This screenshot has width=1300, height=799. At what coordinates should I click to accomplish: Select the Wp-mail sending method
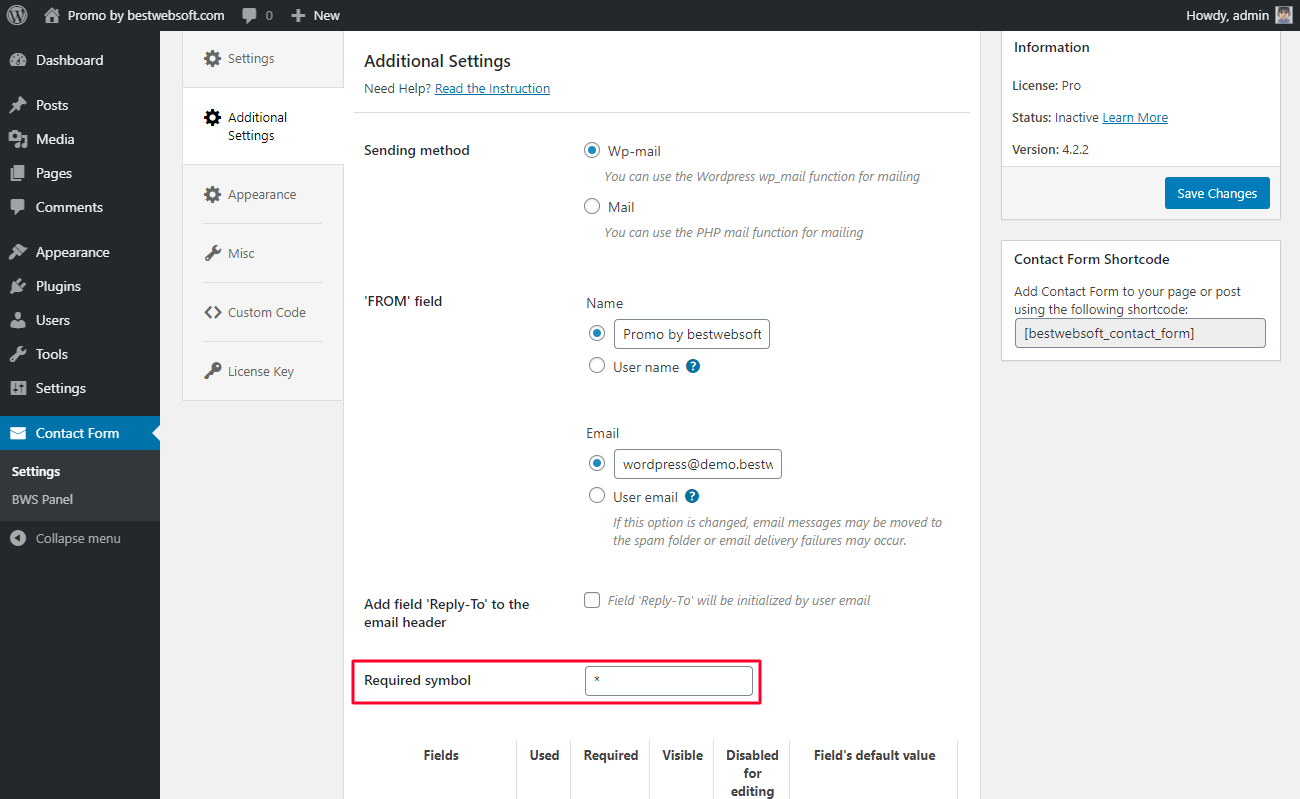click(592, 151)
